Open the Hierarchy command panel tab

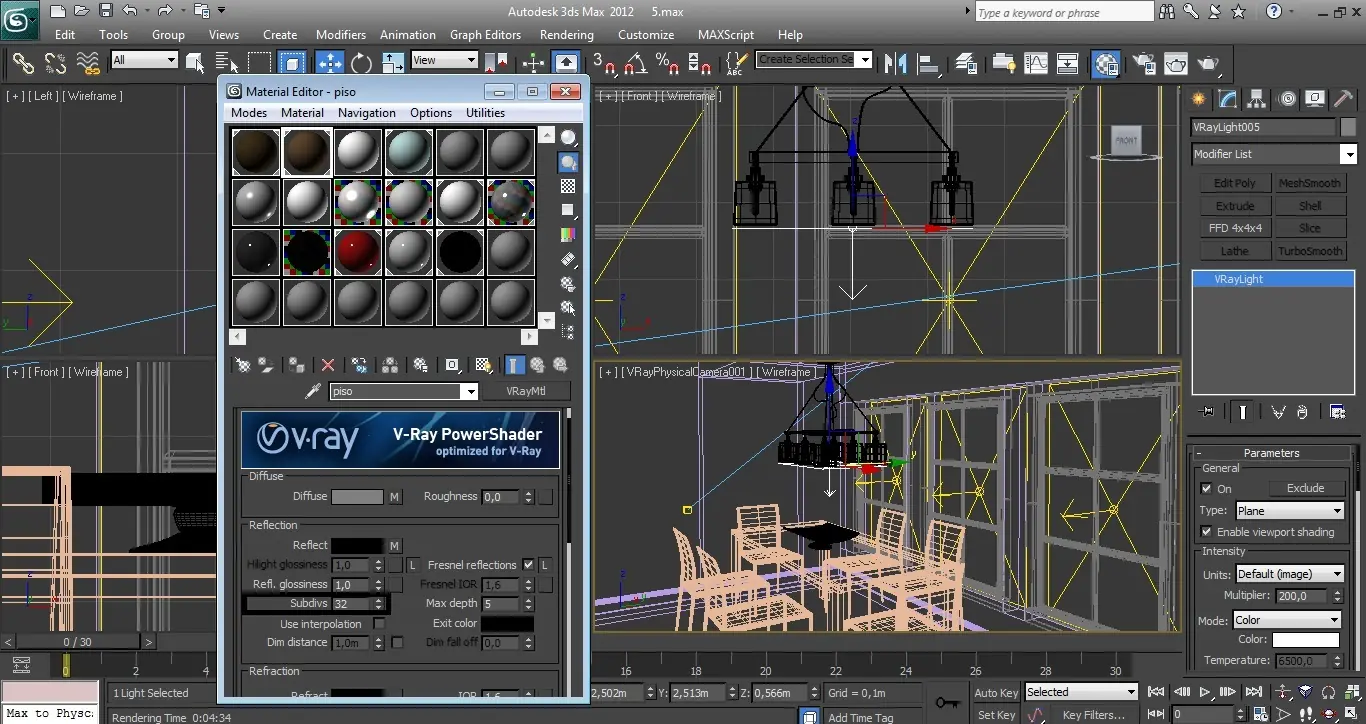[x=1258, y=99]
